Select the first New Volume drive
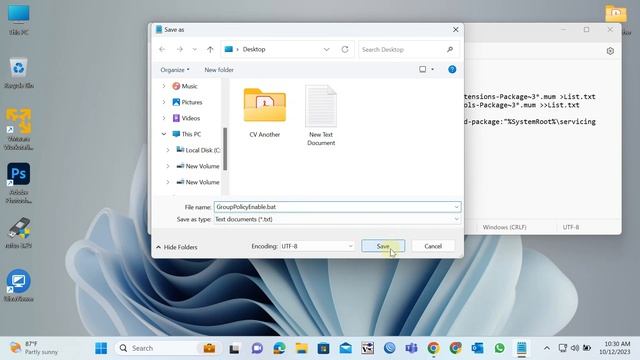This screenshot has width=640, height=360. point(198,166)
